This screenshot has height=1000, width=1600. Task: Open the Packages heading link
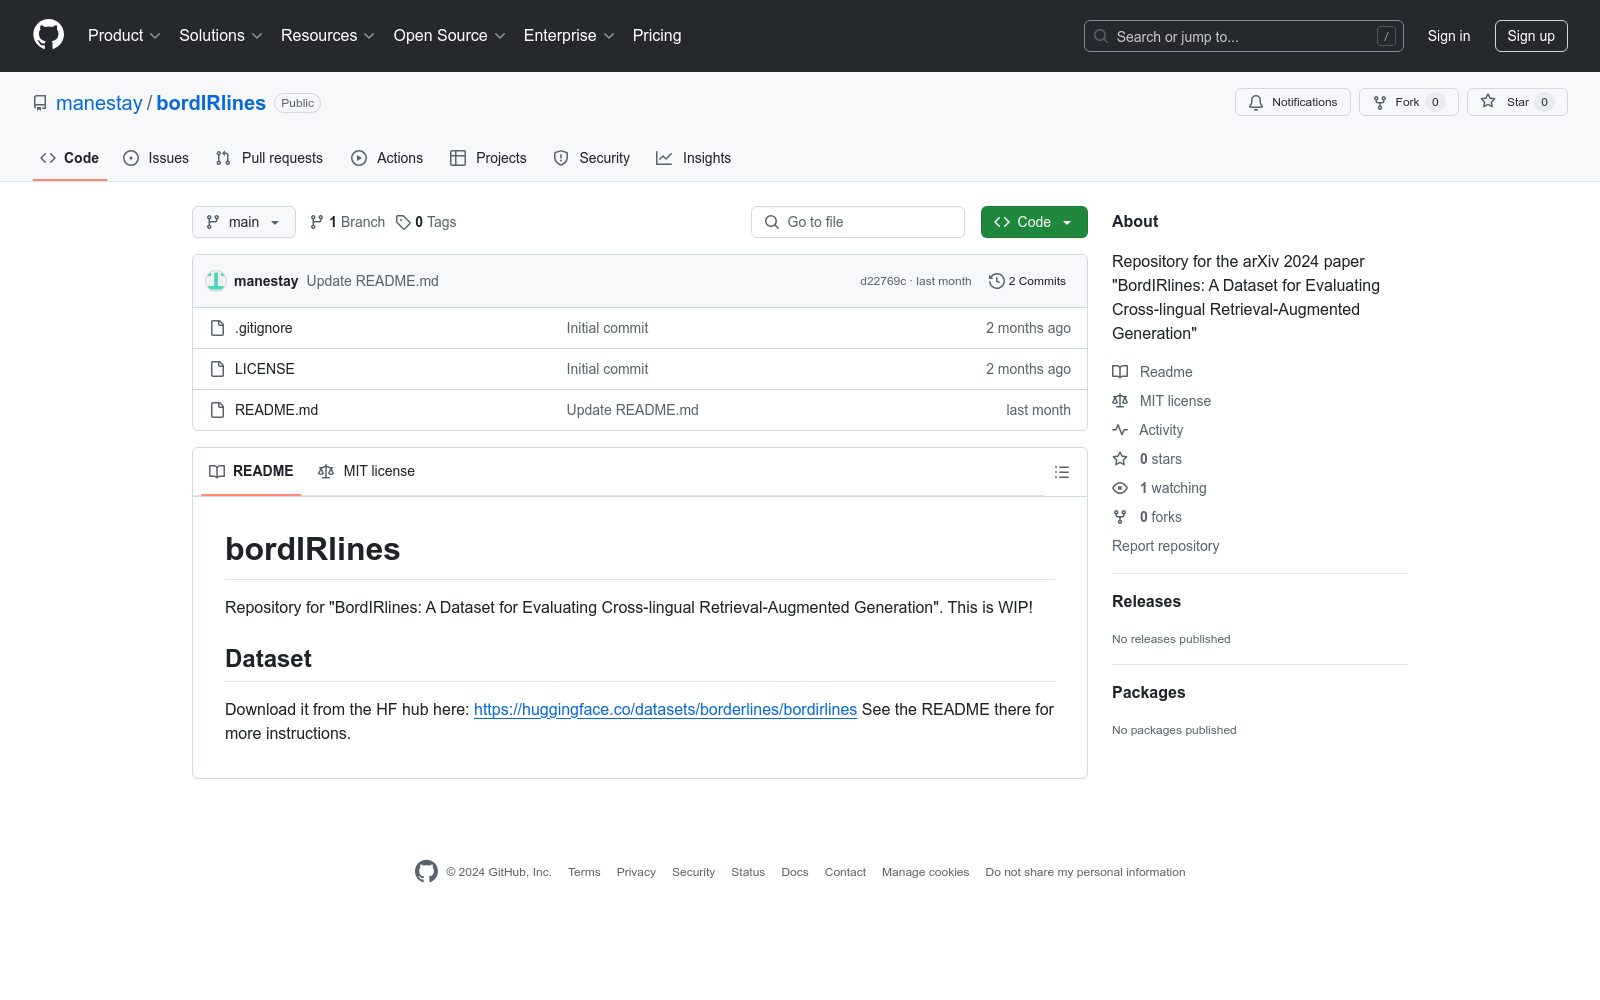pos(1148,692)
